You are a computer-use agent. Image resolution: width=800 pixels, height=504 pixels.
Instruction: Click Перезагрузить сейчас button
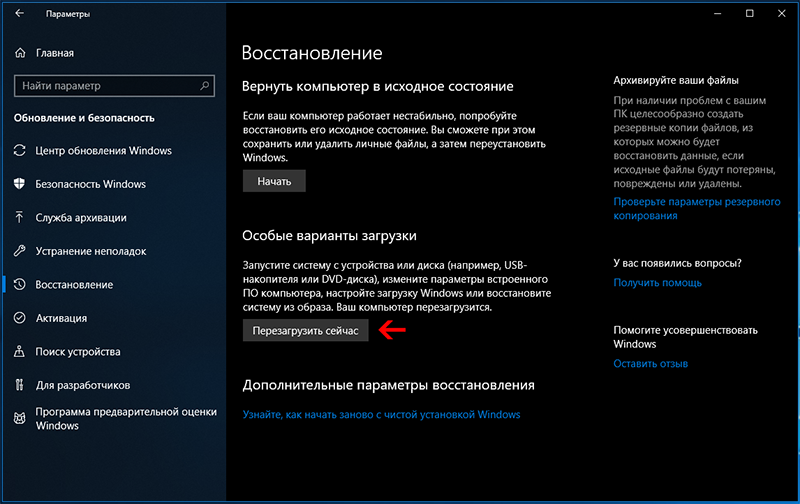click(x=305, y=331)
